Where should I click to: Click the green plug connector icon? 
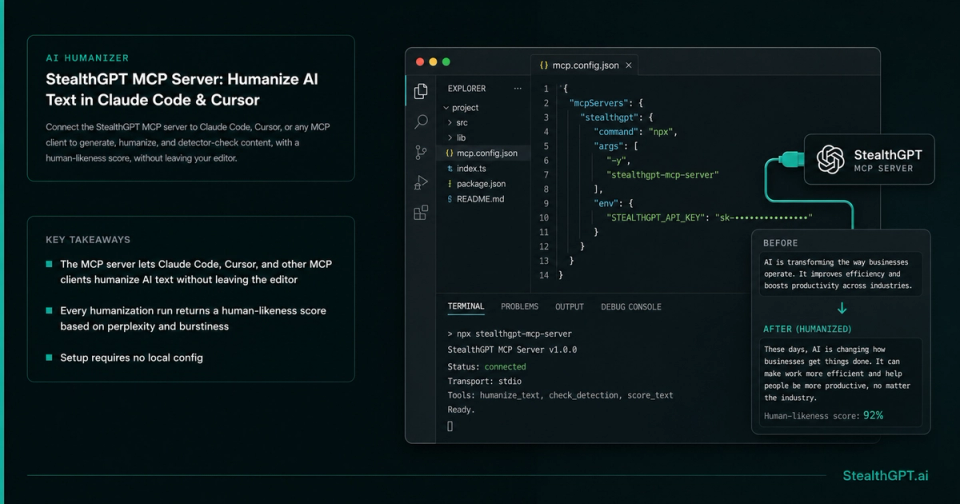[x=791, y=160]
